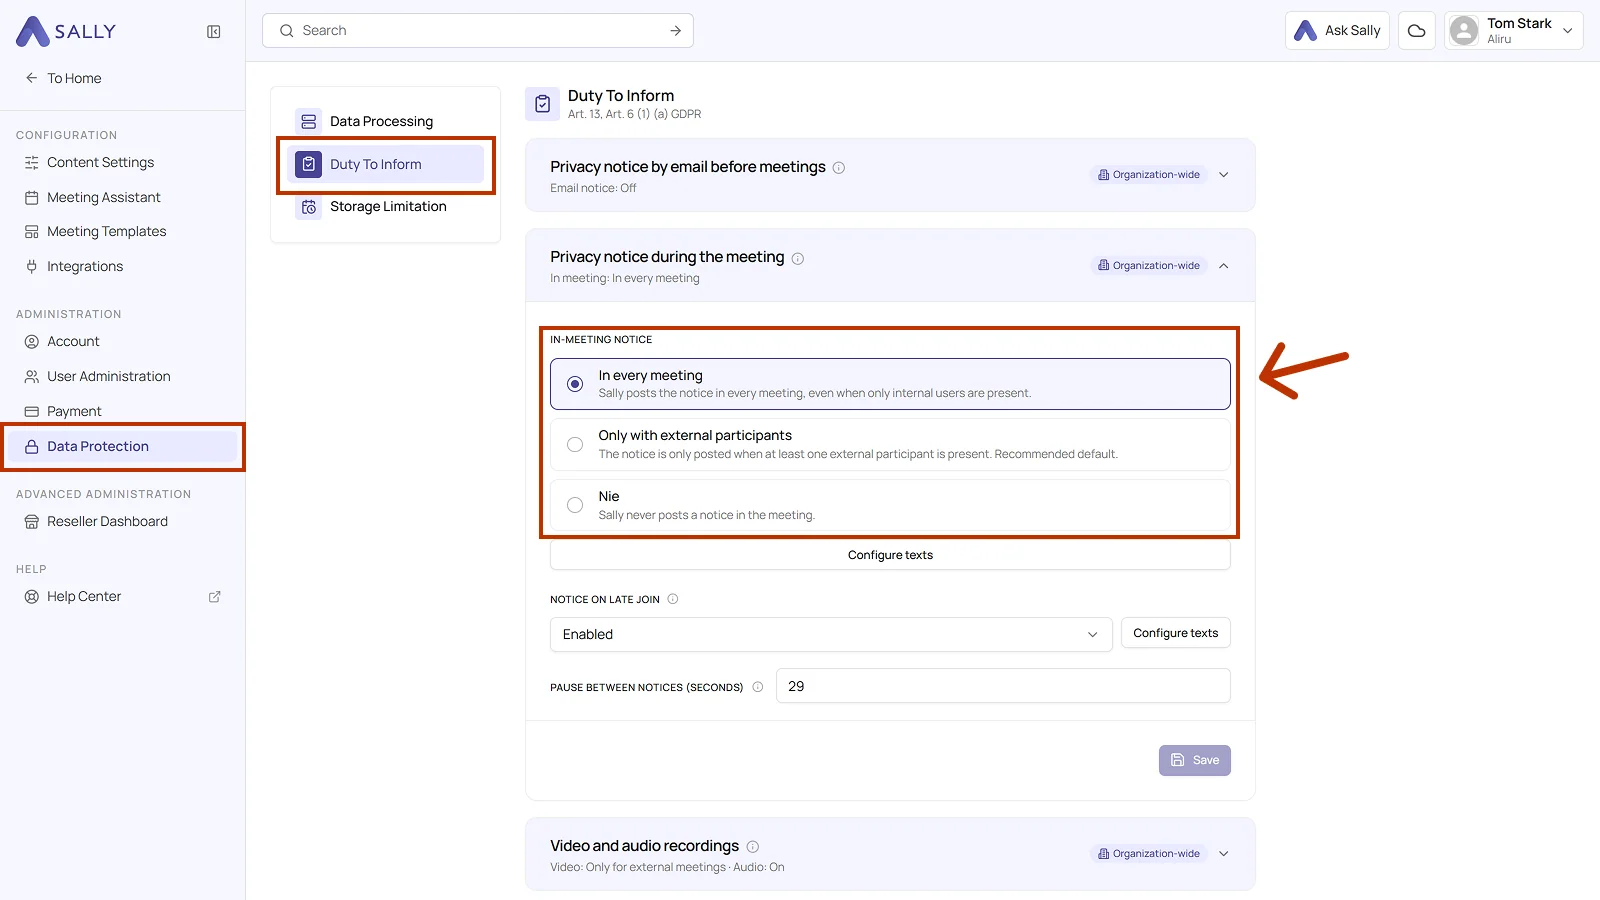The width and height of the screenshot is (1600, 900).
Task: Collapse the sidebar panel icon
Action: (x=214, y=32)
